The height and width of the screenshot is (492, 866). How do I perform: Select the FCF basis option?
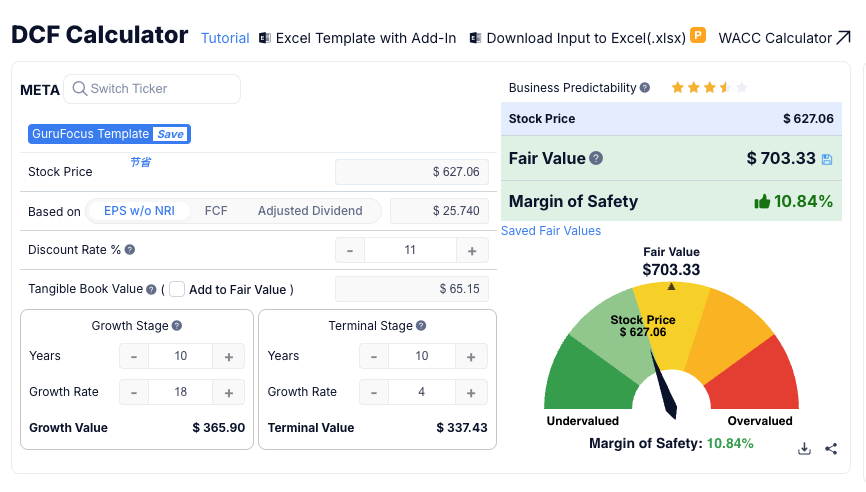[216, 211]
